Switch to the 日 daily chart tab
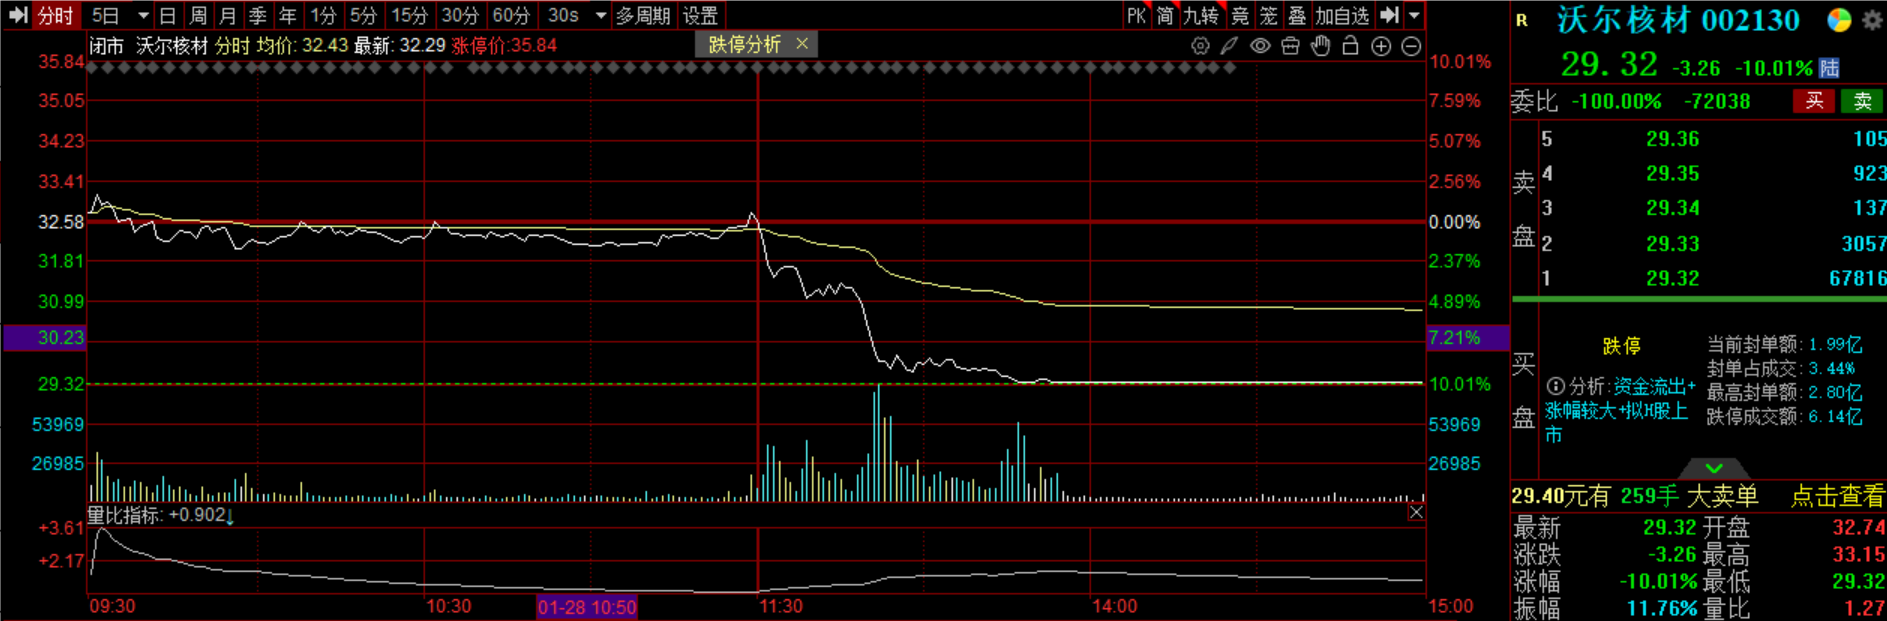The width and height of the screenshot is (1887, 621). coord(168,16)
